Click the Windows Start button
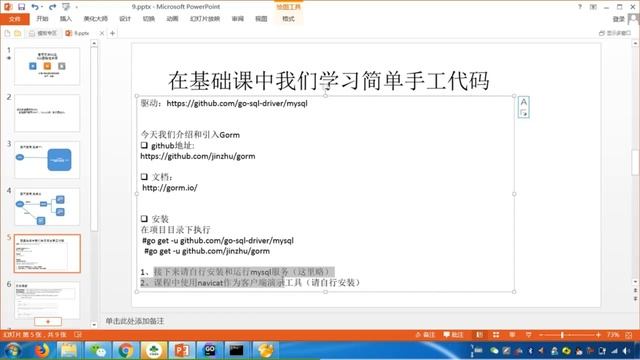The image size is (640, 360). [x=12, y=350]
